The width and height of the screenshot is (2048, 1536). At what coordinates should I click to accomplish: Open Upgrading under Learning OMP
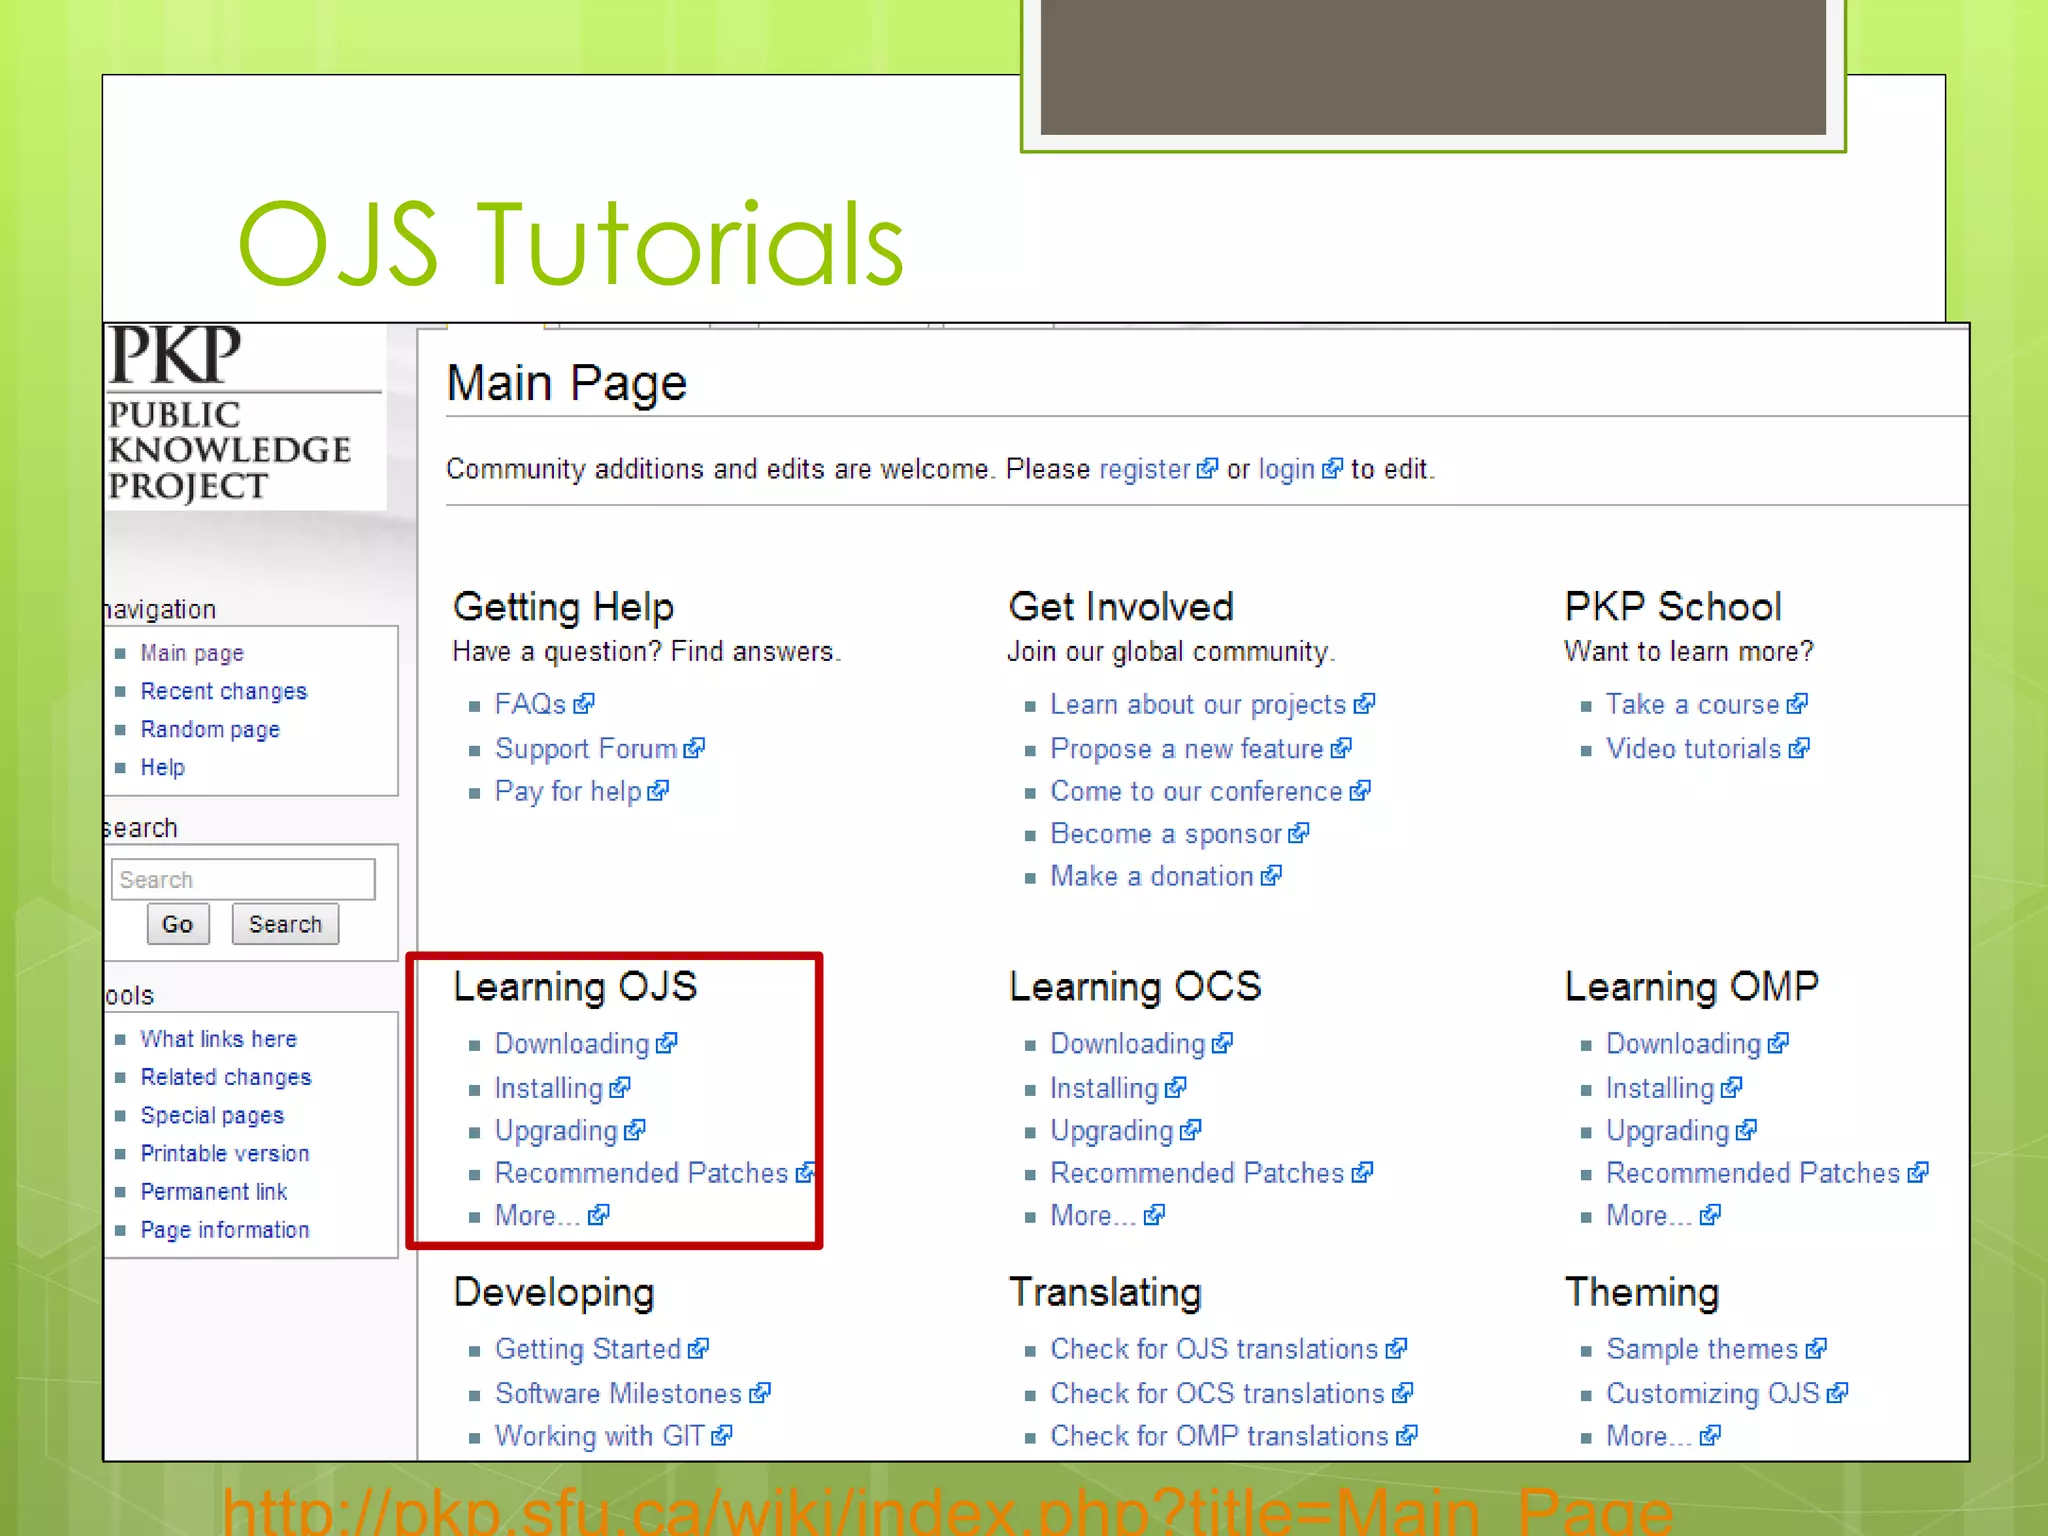point(1668,1130)
